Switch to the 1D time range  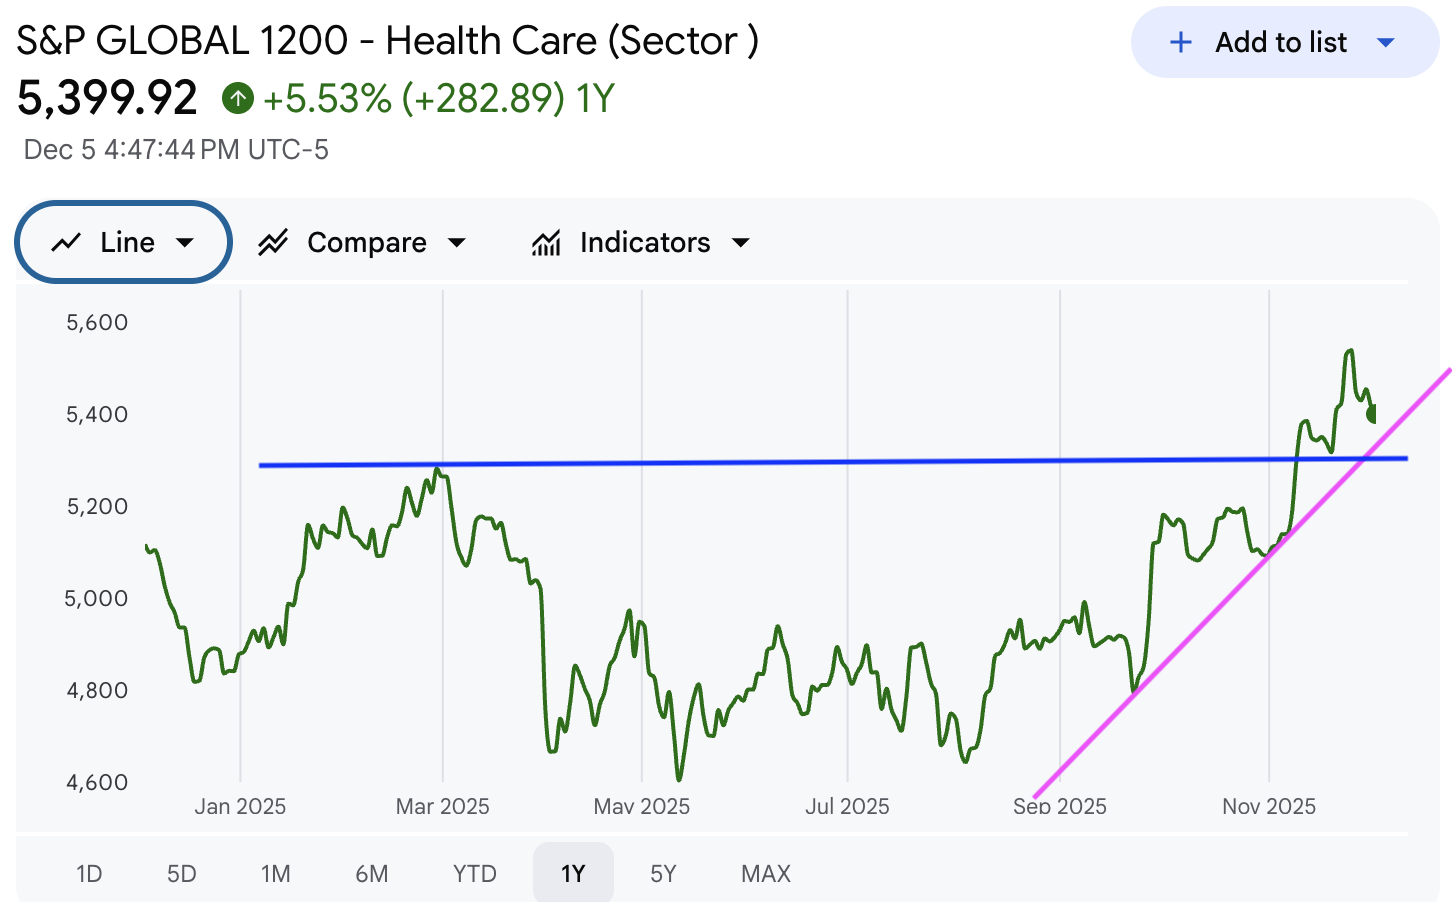click(89, 874)
